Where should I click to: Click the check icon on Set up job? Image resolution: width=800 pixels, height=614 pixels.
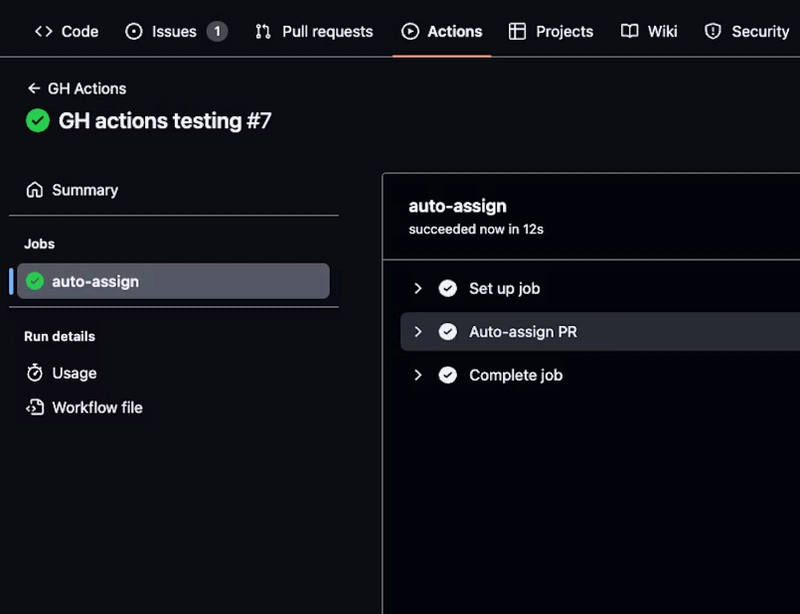447,288
